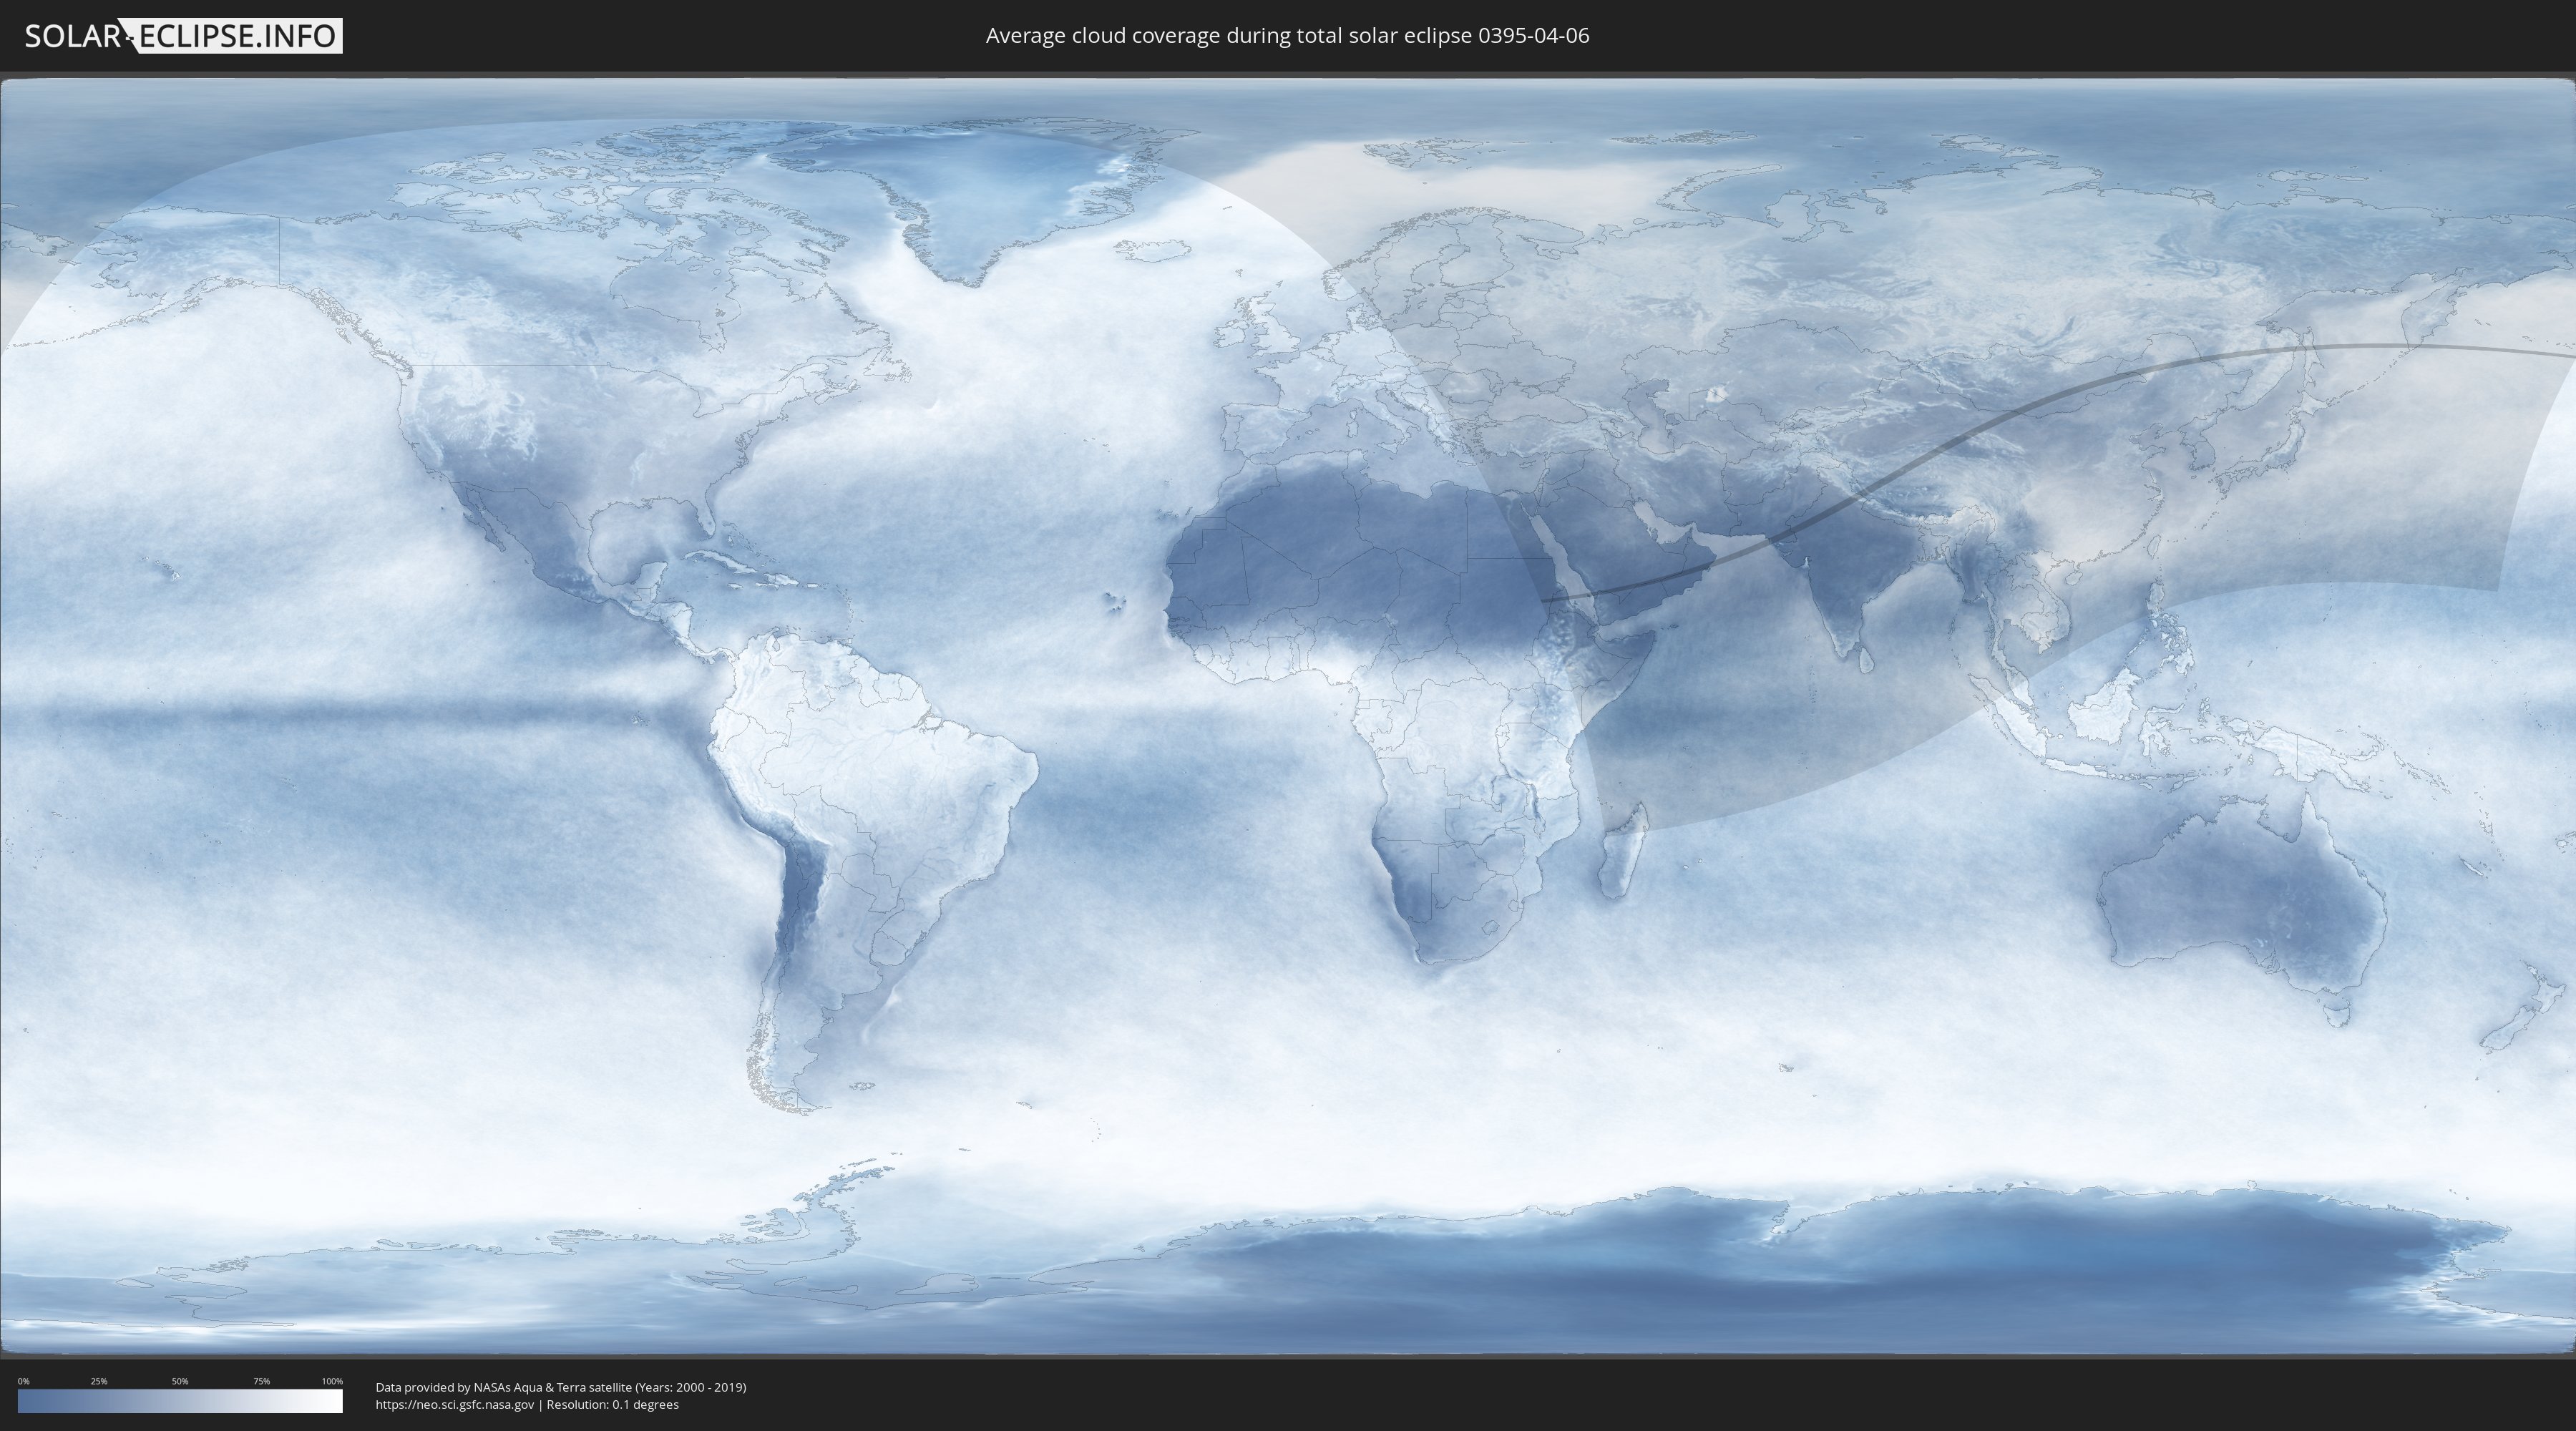Click the NASA Aqua & Terra data credit
This screenshot has width=2576, height=1431.
point(561,1387)
